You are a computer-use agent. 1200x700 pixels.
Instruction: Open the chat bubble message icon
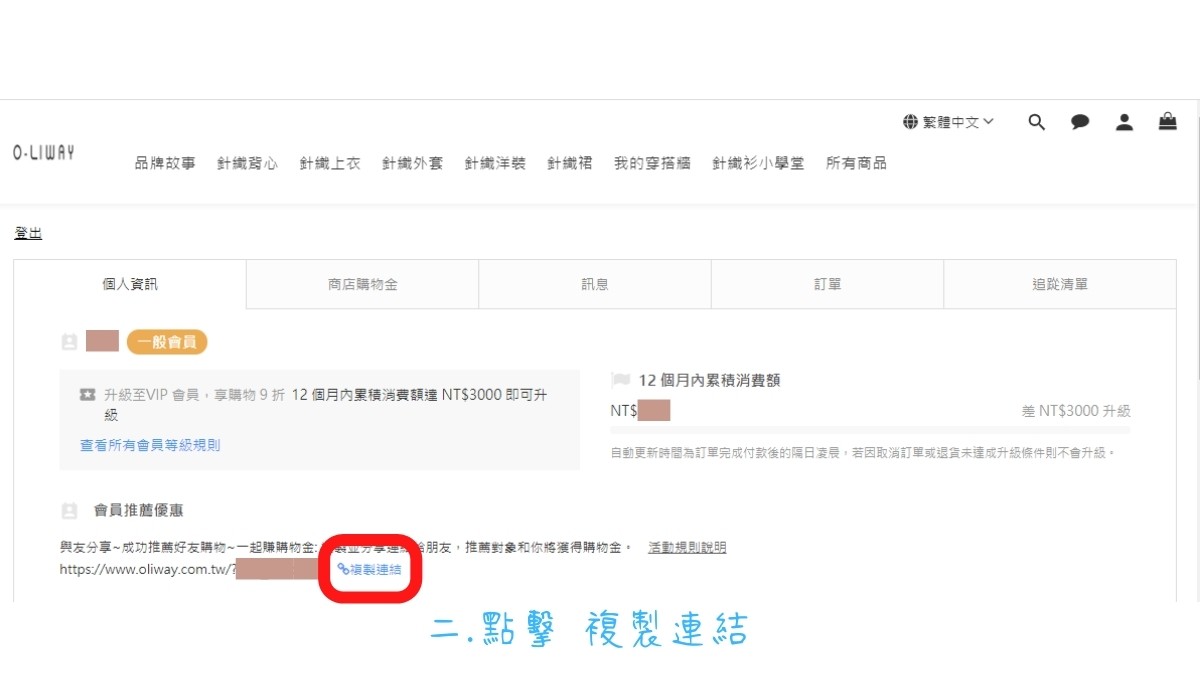tap(1080, 122)
